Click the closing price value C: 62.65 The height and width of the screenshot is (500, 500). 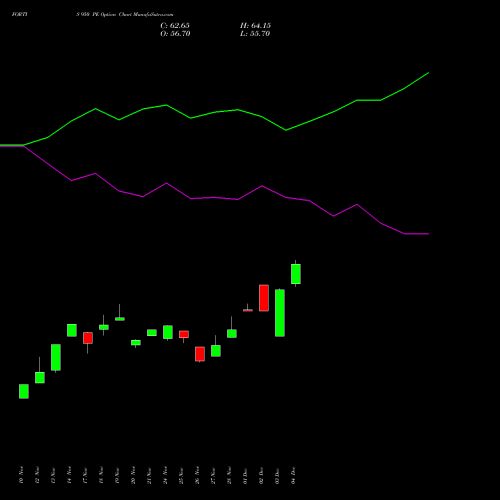[x=175, y=26]
